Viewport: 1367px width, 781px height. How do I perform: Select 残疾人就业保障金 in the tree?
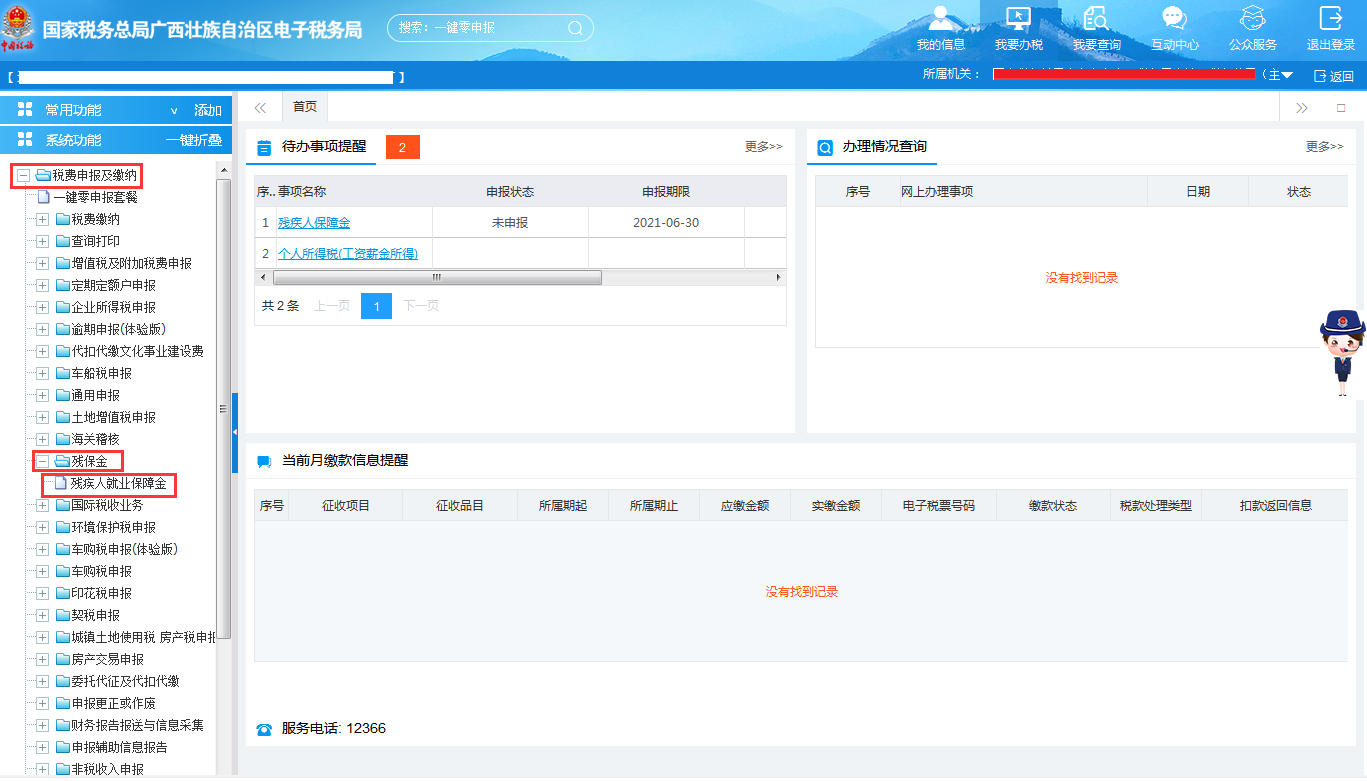coord(117,484)
